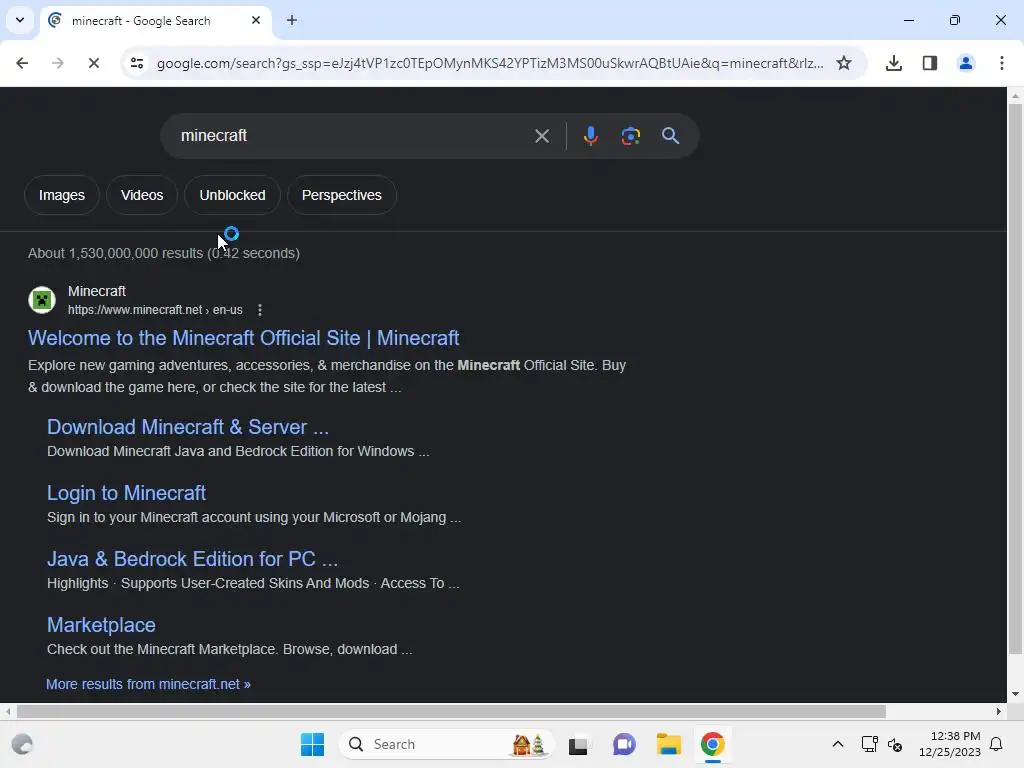Close the minecraft Google Search tab

pyautogui.click(x=256, y=20)
